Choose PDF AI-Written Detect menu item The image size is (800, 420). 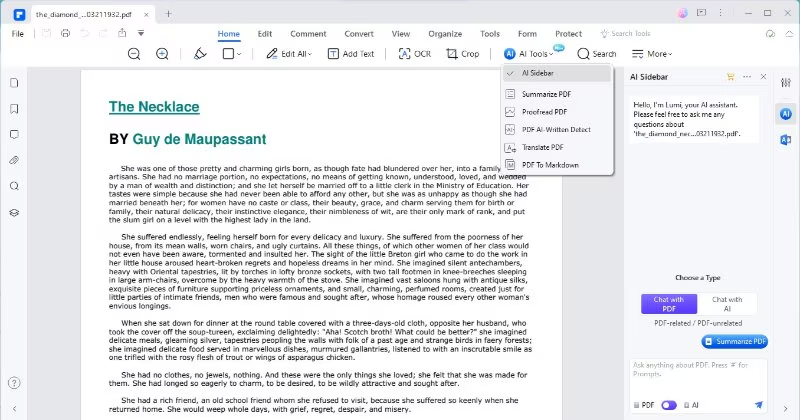(557, 130)
